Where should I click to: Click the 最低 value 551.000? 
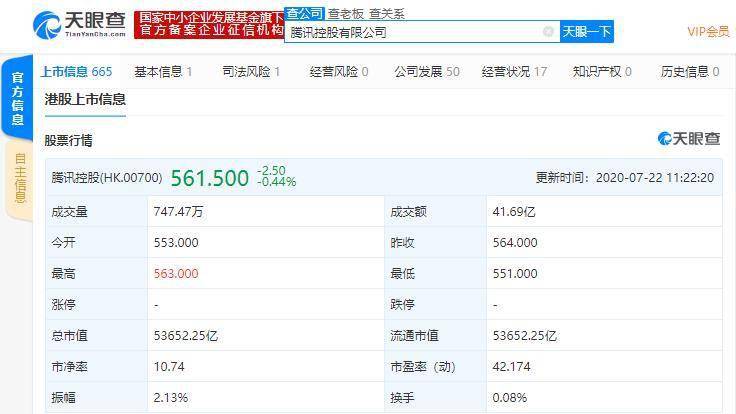515,274
